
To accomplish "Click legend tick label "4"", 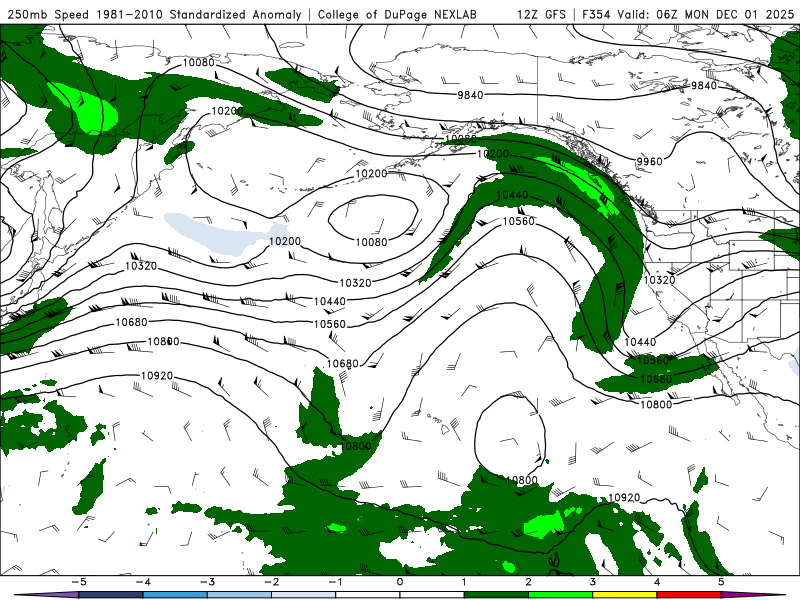I will tap(657, 582).
